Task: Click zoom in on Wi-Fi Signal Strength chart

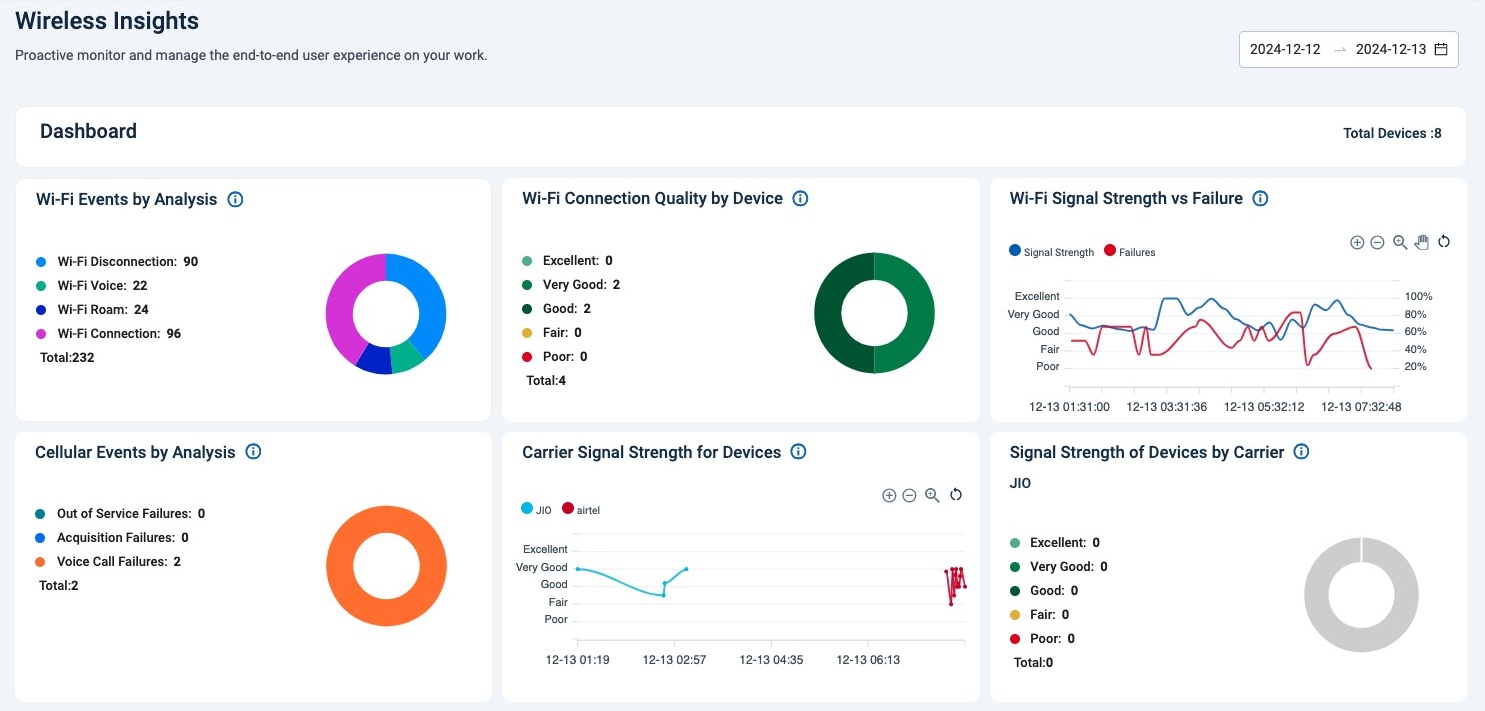Action: [1357, 242]
